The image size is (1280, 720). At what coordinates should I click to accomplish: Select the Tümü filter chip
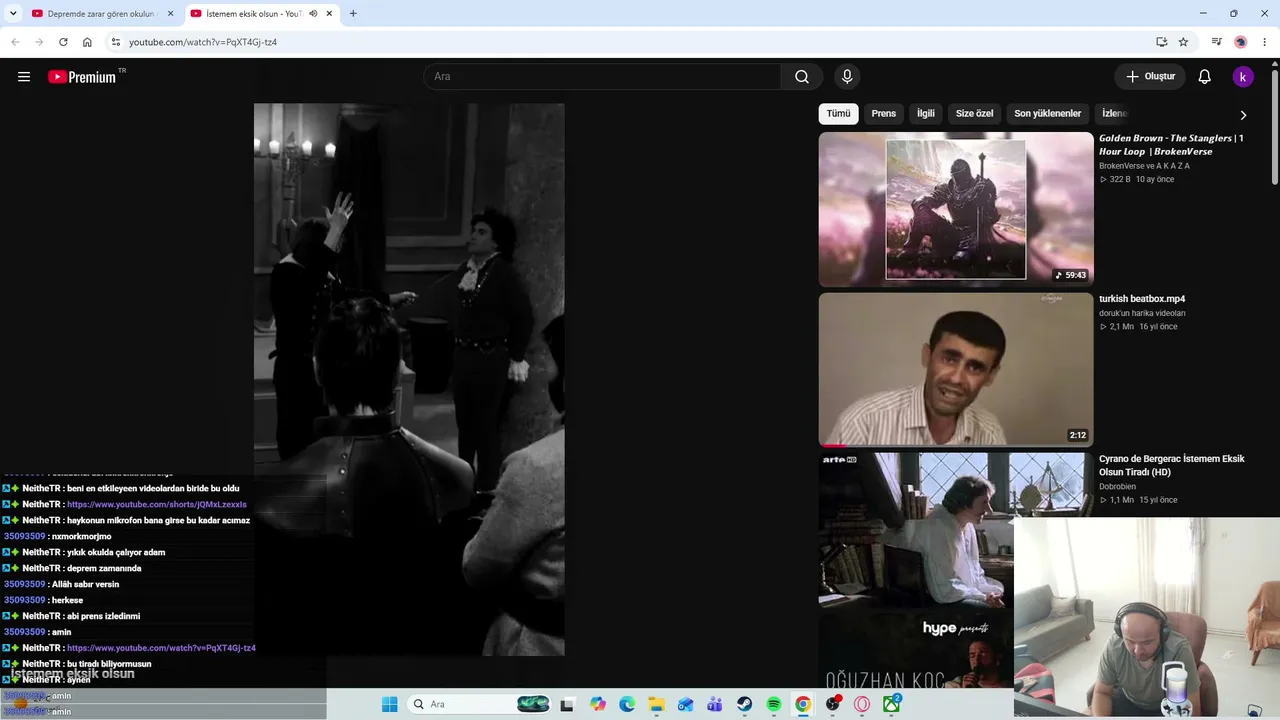[838, 114]
